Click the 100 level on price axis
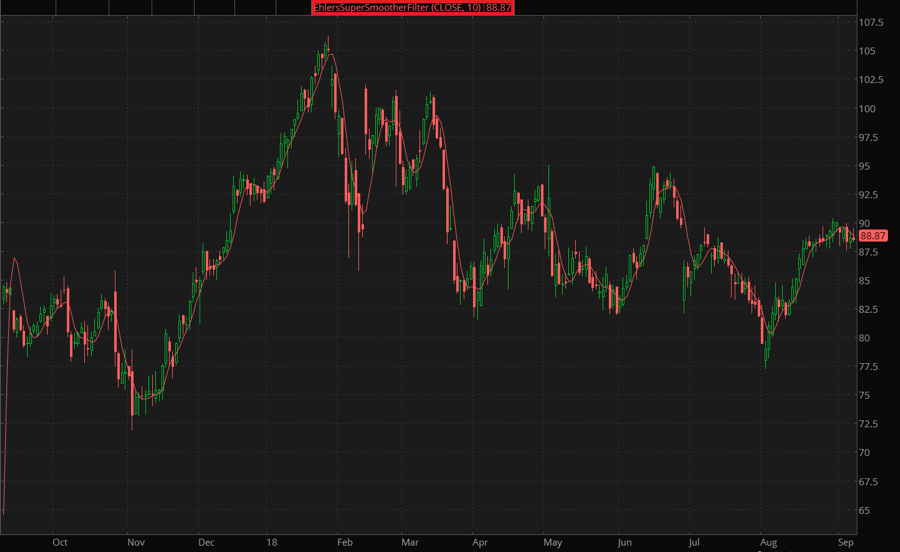The width and height of the screenshot is (900, 552). click(x=868, y=108)
